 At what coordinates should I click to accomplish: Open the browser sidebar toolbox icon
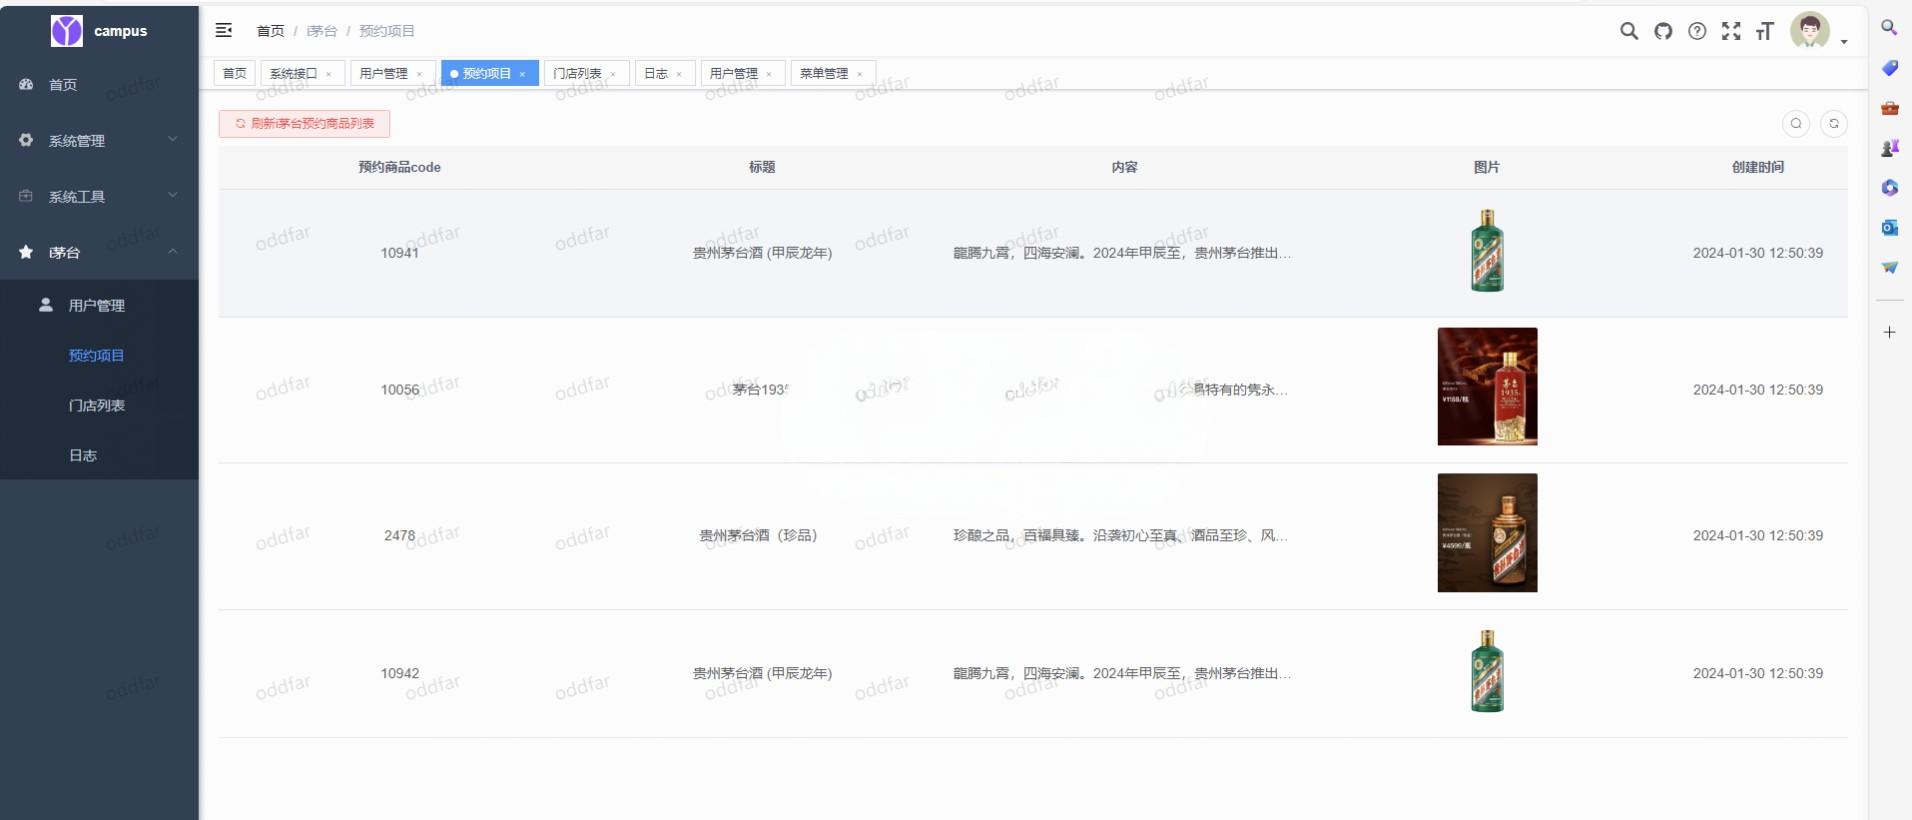point(1889,108)
